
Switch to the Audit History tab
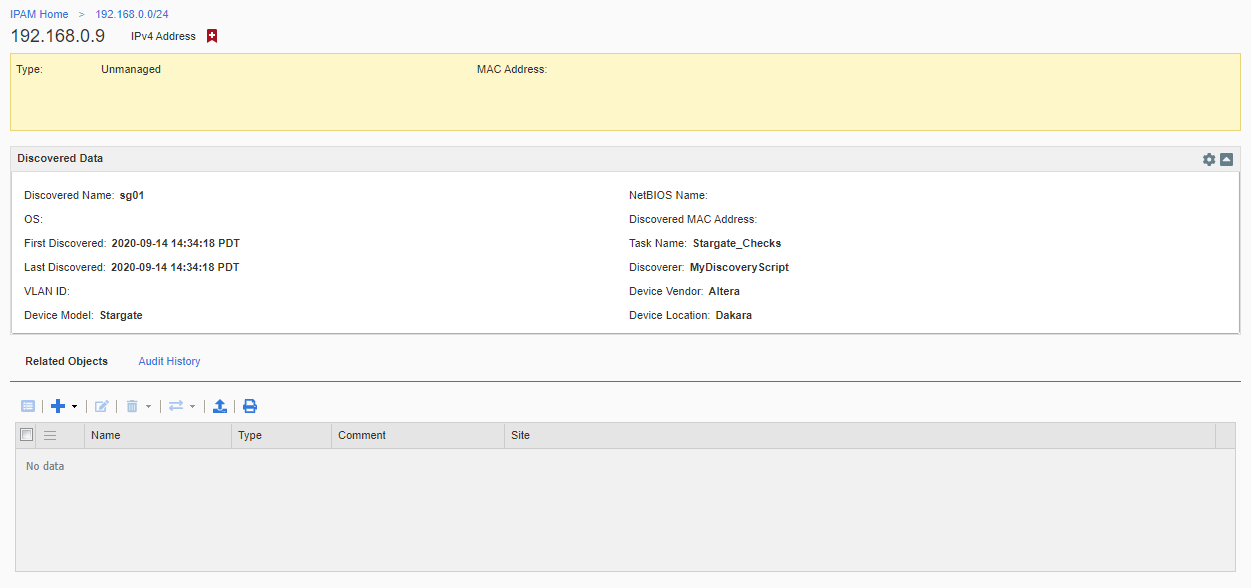click(169, 361)
